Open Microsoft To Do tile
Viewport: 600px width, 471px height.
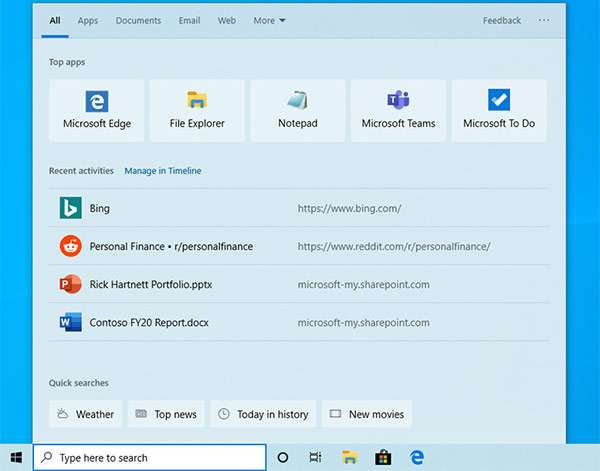(499, 110)
